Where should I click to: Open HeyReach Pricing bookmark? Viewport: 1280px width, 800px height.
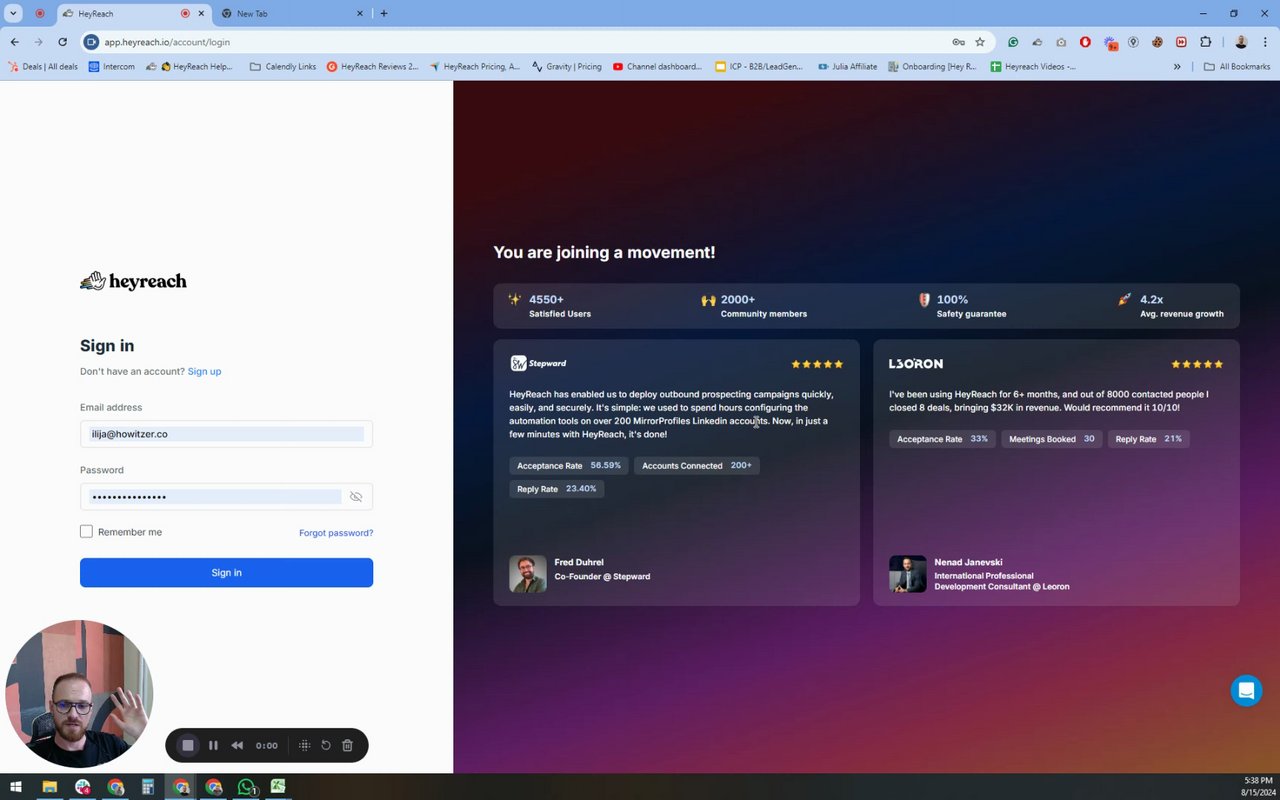coord(475,67)
